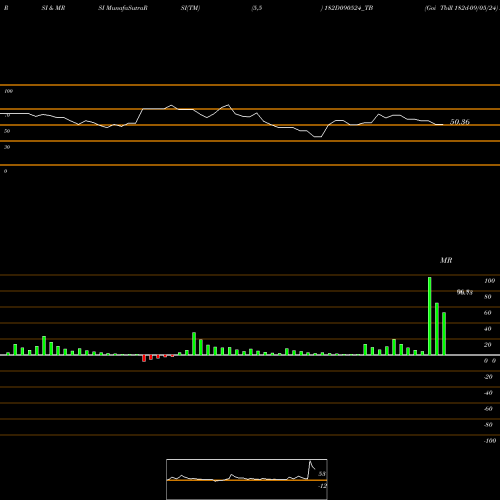The image size is (500, 500).
Task: Click the '30' label on RSI axis
Action: [7, 147]
